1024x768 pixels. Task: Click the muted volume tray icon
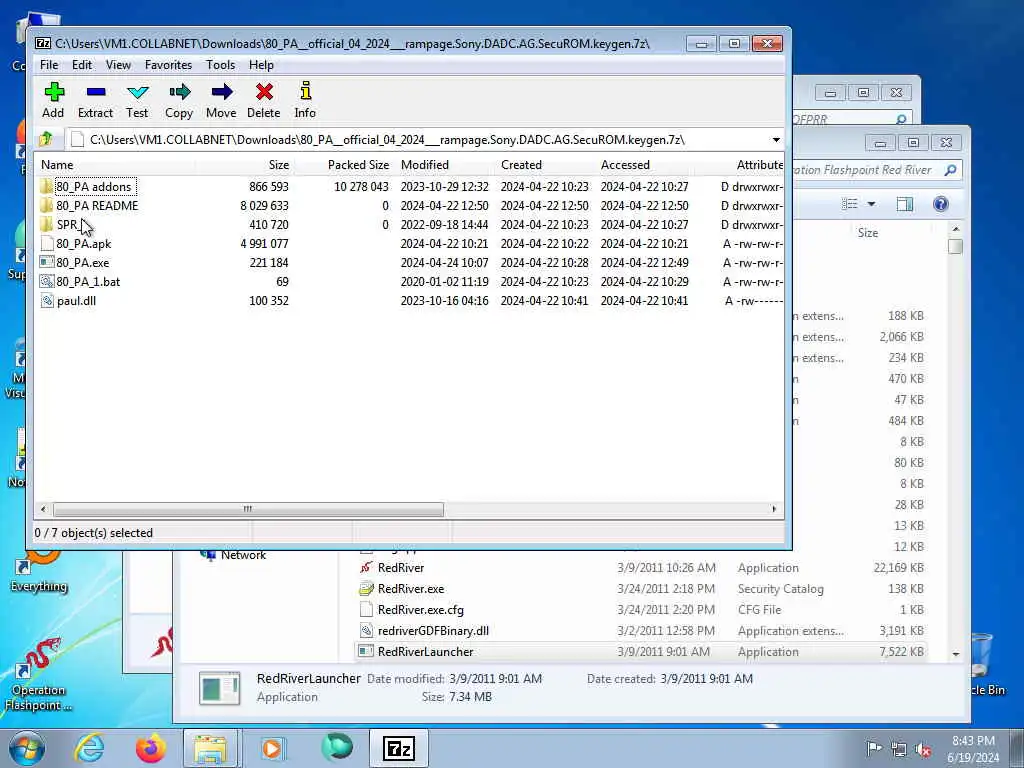[x=923, y=750]
